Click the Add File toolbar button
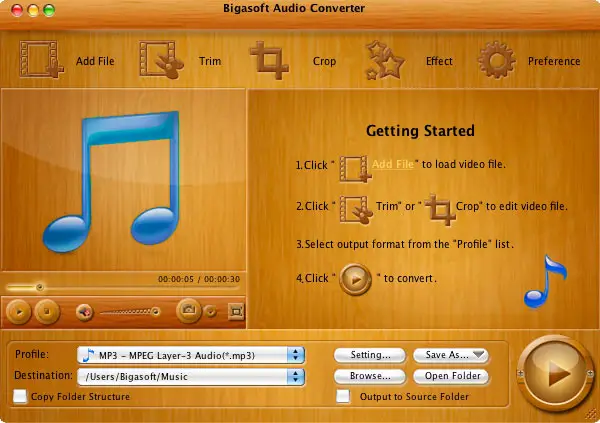The image size is (600, 423). point(67,60)
